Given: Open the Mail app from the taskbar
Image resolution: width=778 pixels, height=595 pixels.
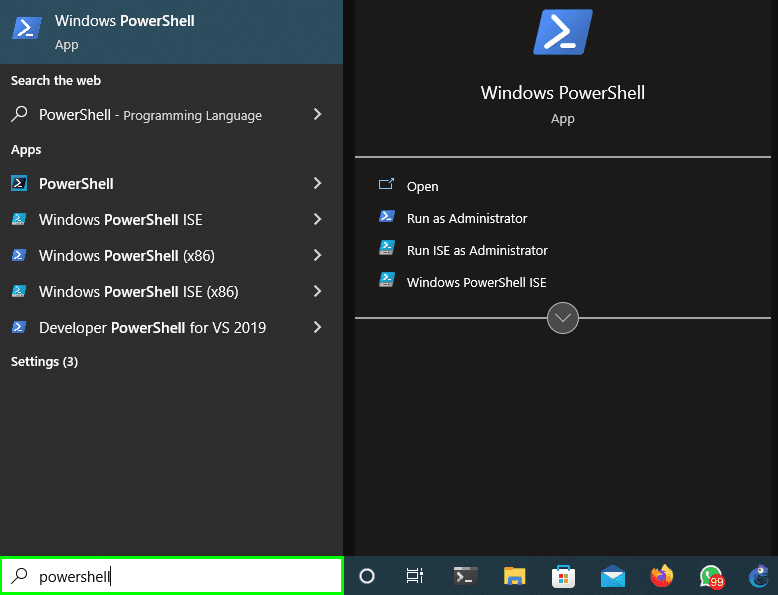Looking at the screenshot, I should 613,576.
